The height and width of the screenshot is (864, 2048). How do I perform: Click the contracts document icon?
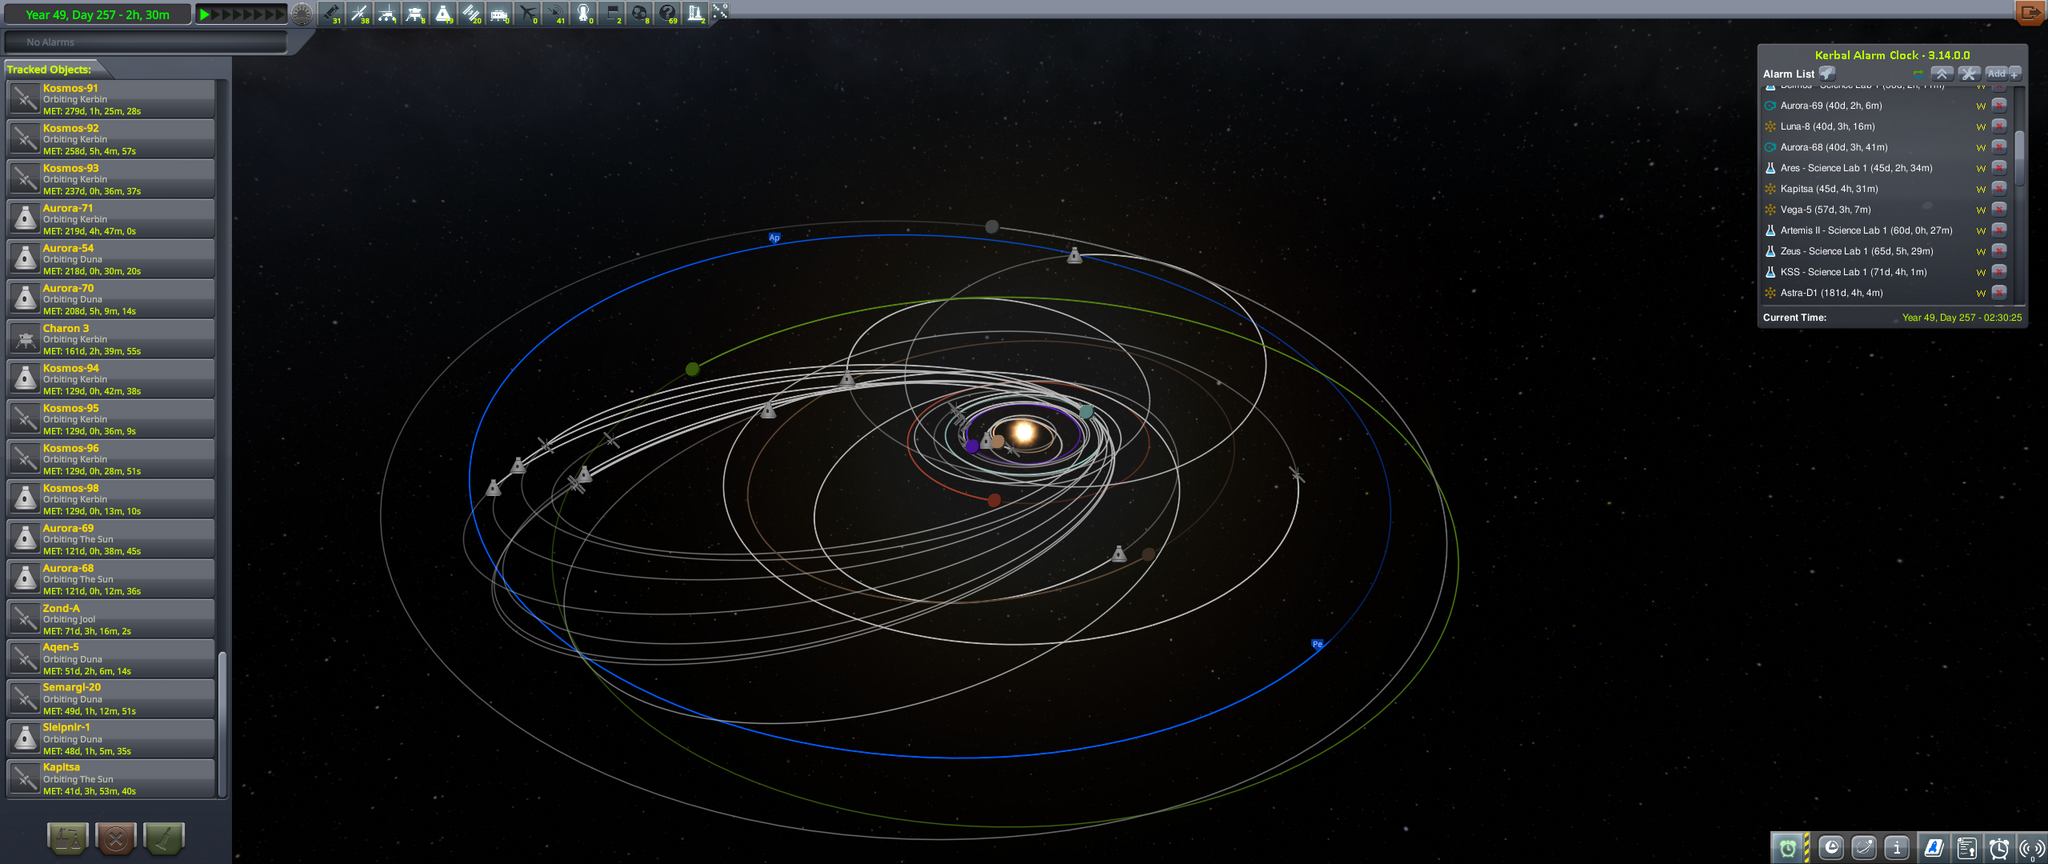(1966, 848)
